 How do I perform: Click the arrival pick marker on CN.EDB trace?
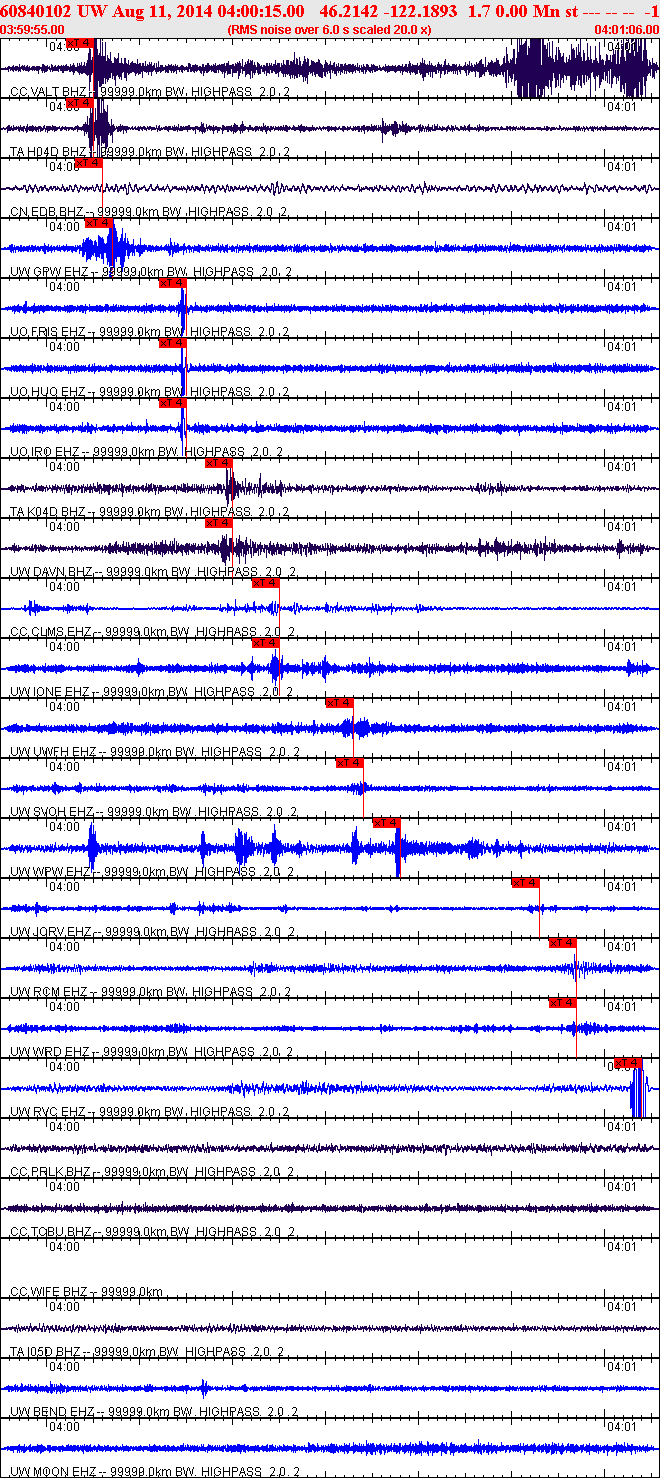pos(88,163)
